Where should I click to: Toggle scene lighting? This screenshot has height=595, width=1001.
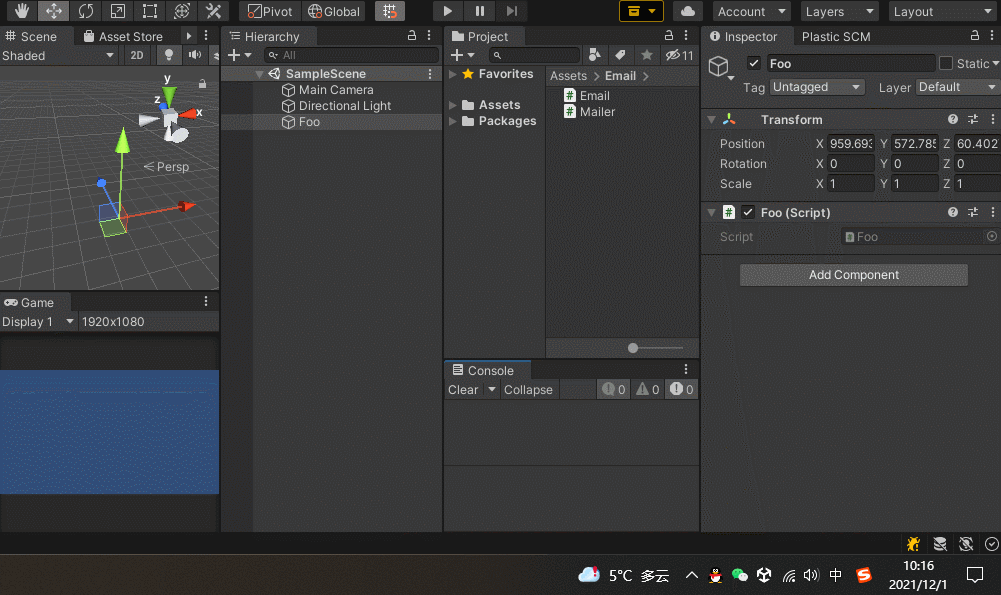point(169,56)
